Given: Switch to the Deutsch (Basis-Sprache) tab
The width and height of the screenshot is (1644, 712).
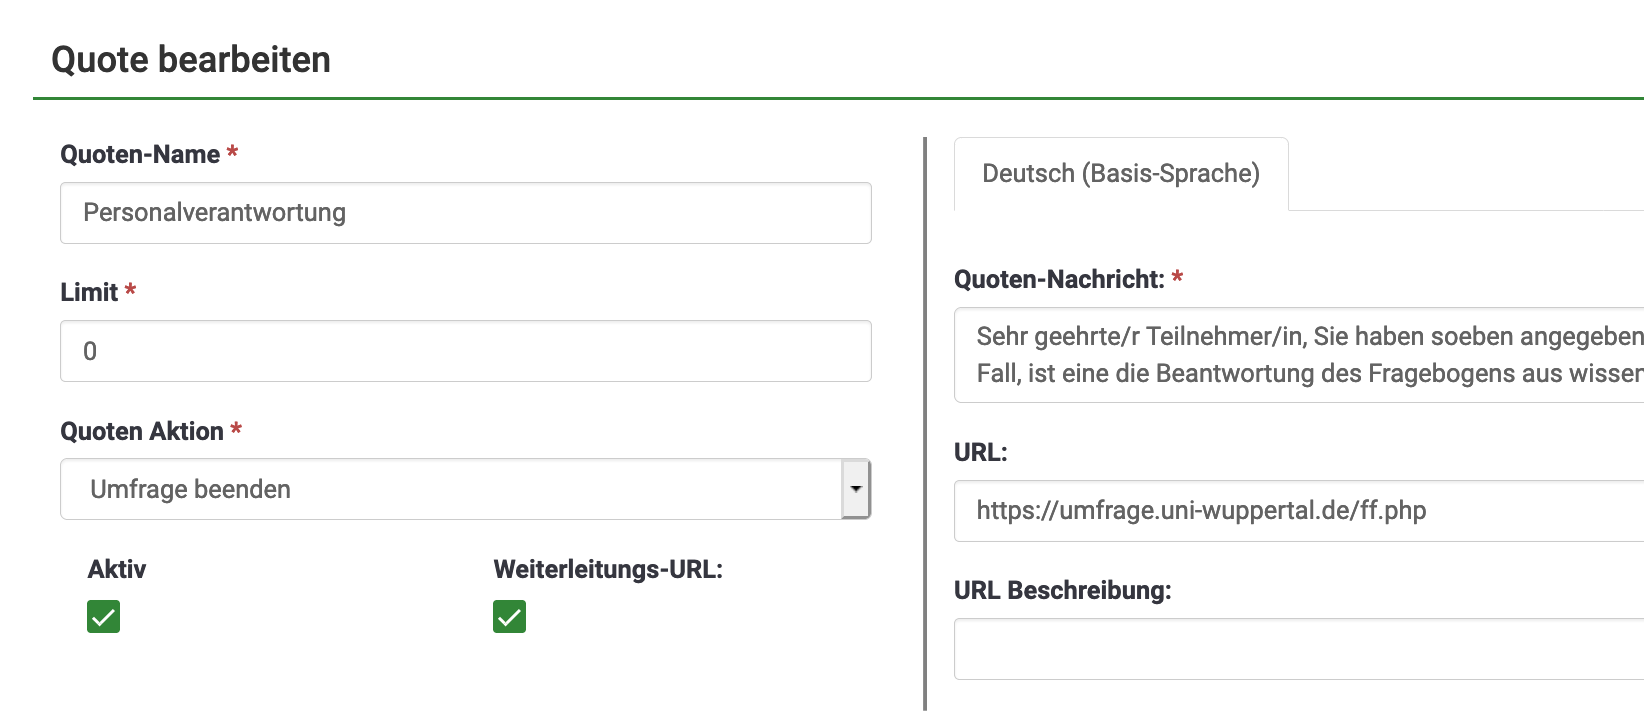Looking at the screenshot, I should pyautogui.click(x=1121, y=174).
